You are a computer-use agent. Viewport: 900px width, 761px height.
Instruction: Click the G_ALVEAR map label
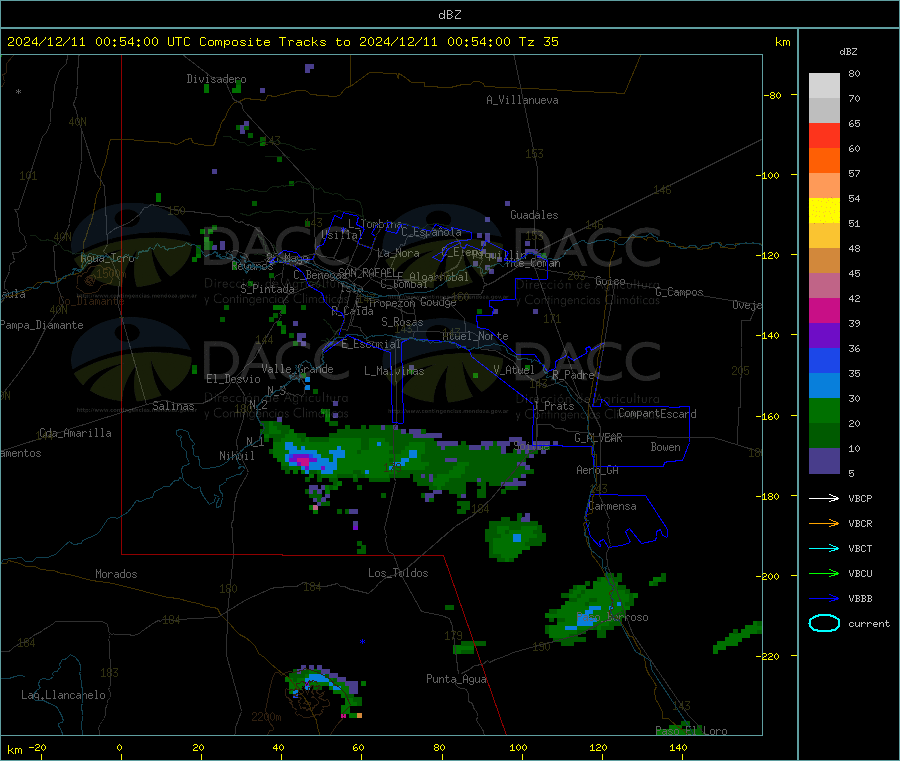(598, 438)
